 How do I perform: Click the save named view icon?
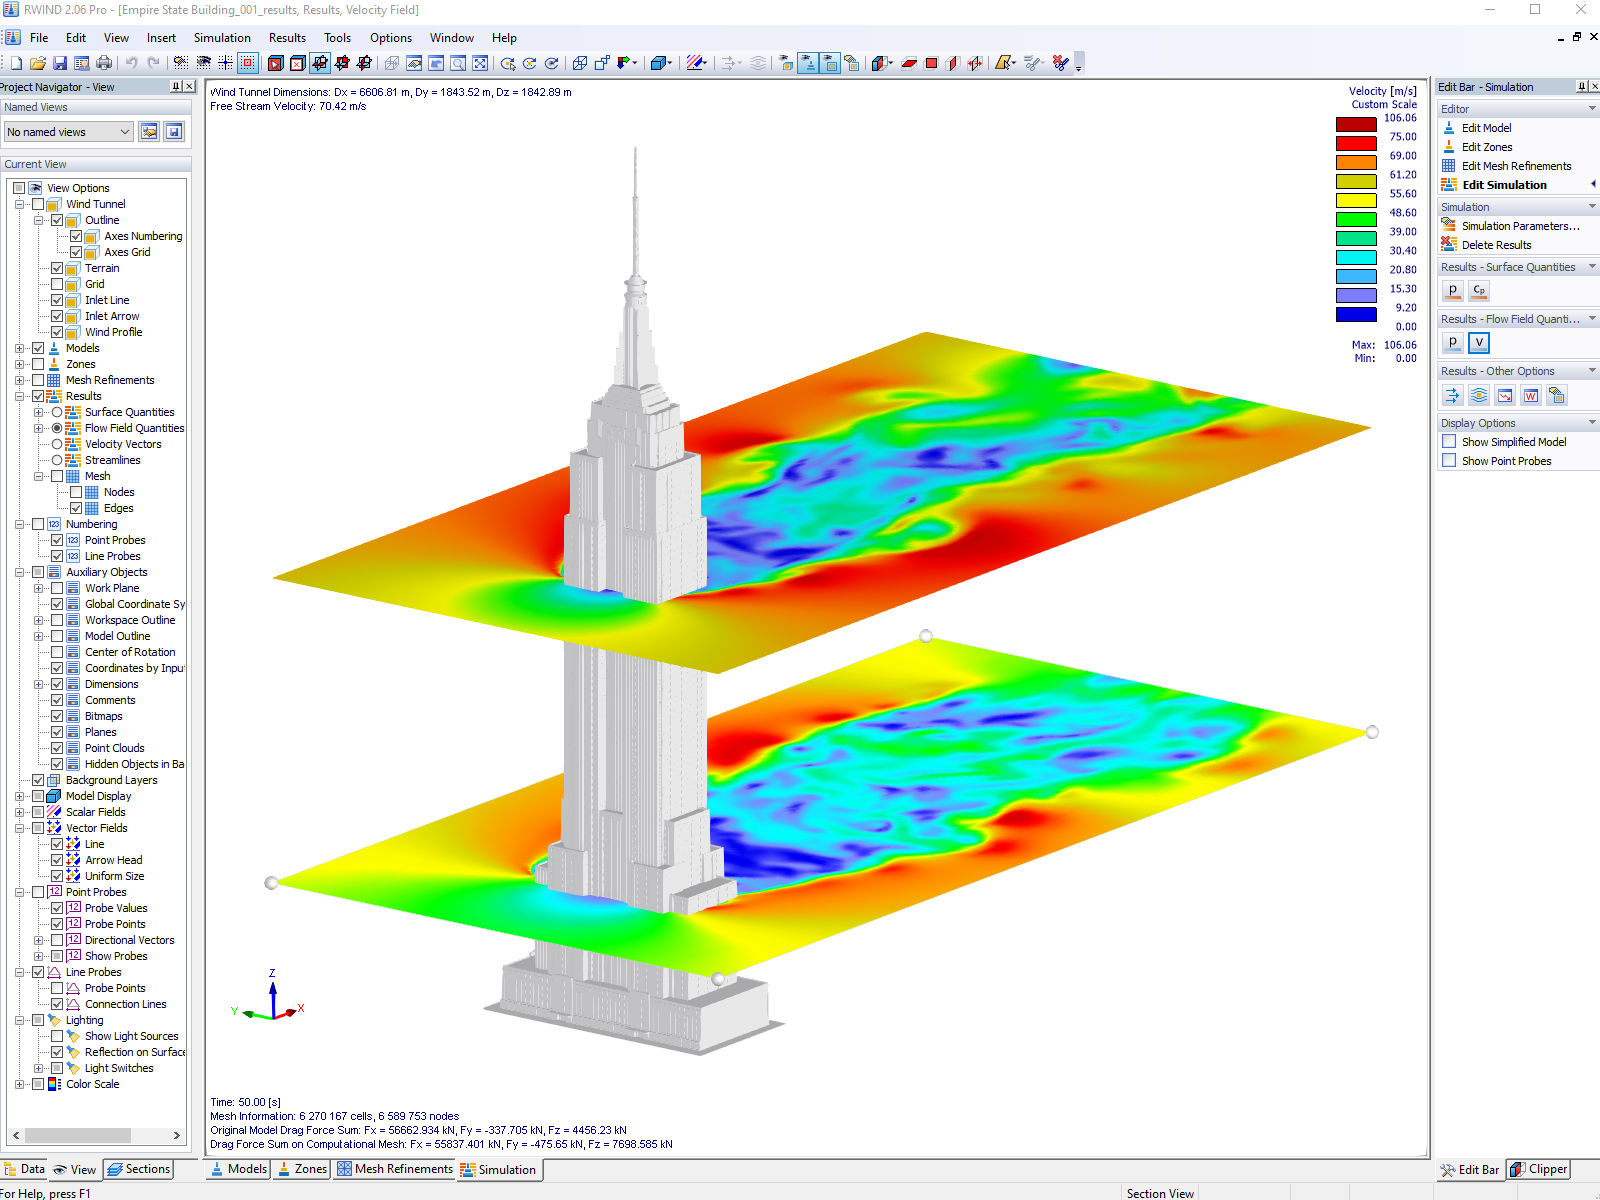coord(174,132)
